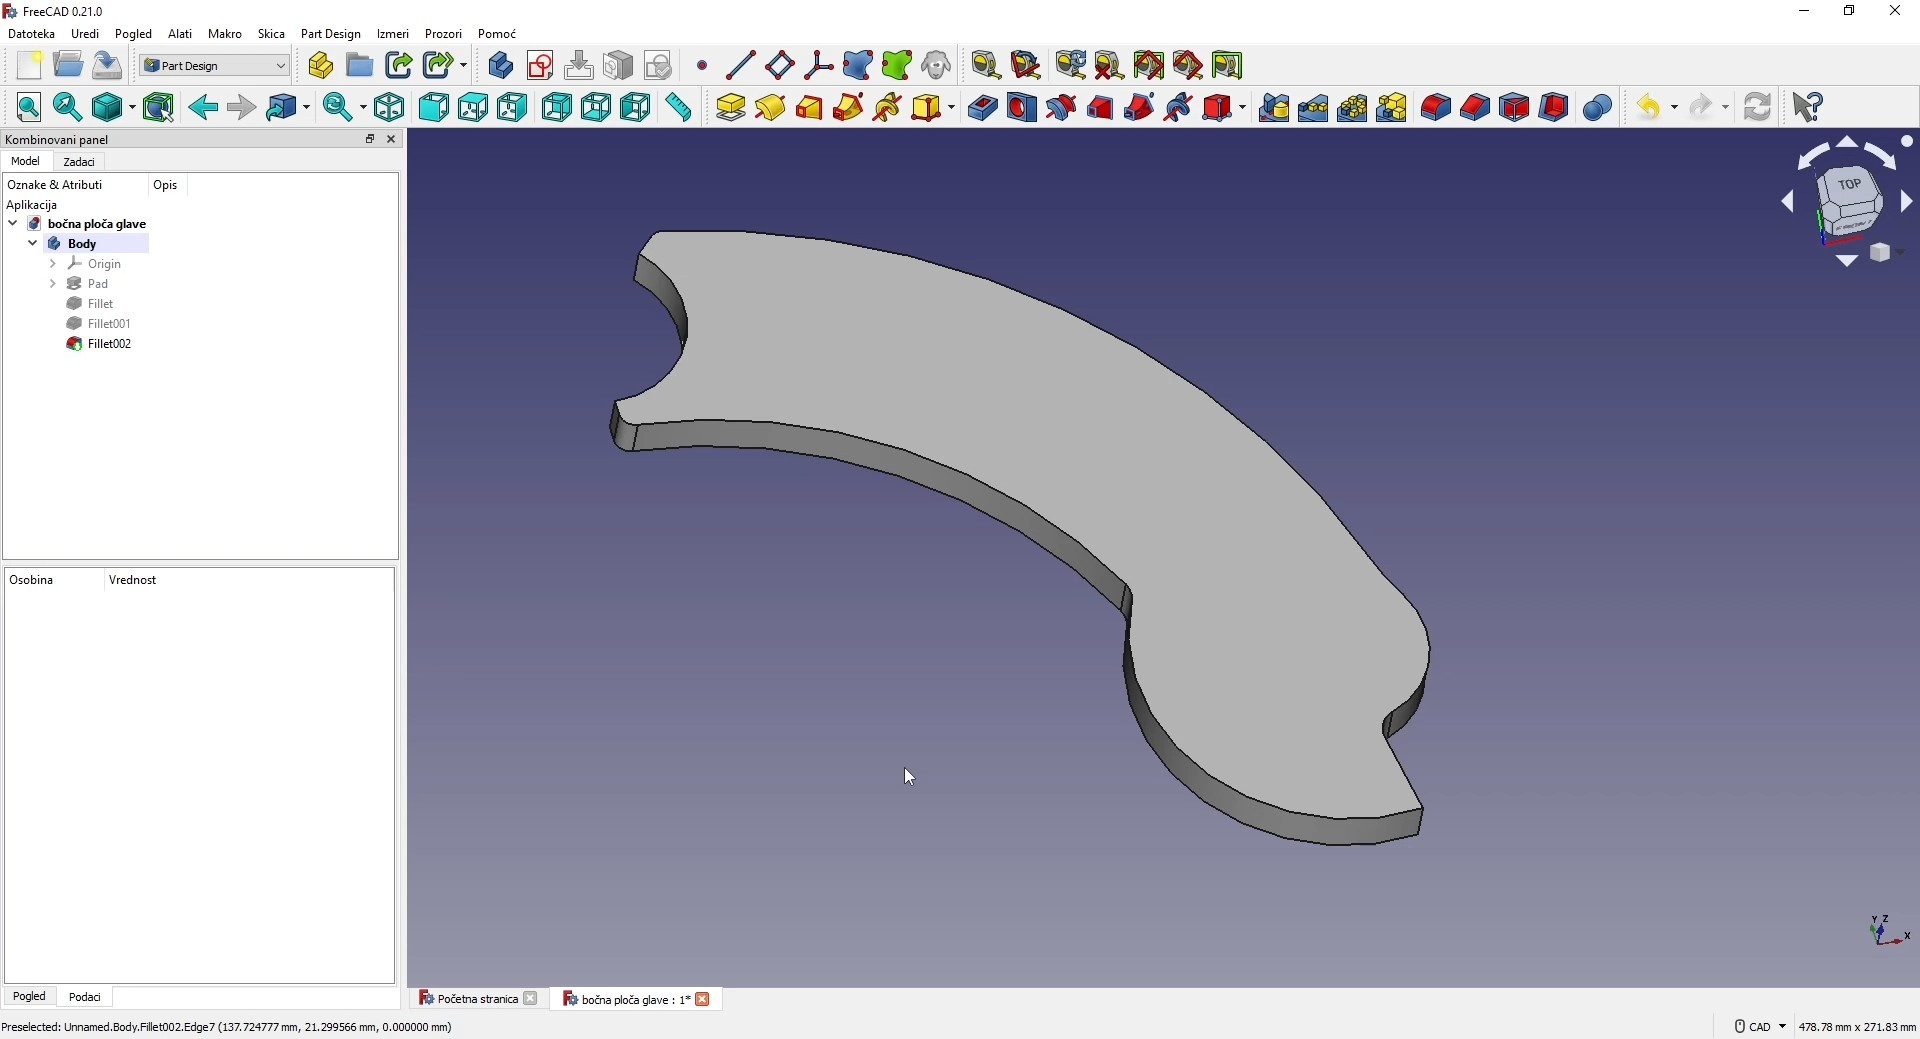Switch to the Zadaci tab

pos(79,162)
